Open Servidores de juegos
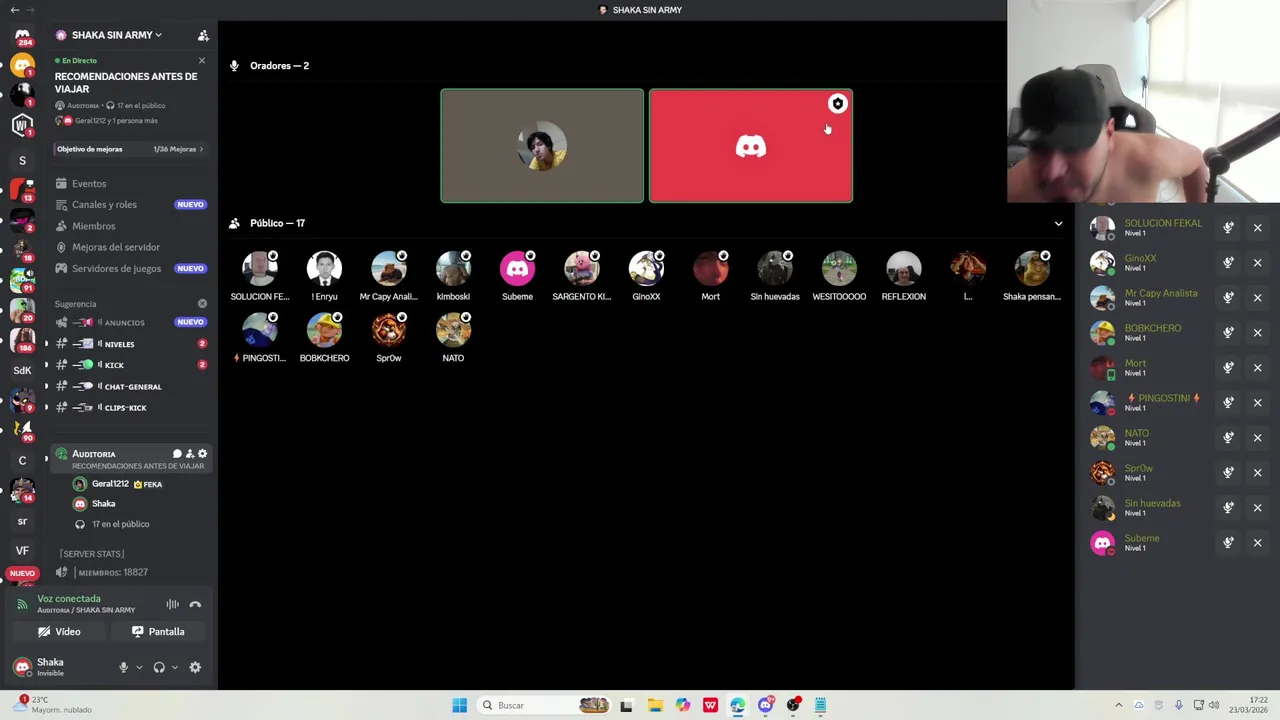Image resolution: width=1280 pixels, height=720 pixels. coord(130,269)
